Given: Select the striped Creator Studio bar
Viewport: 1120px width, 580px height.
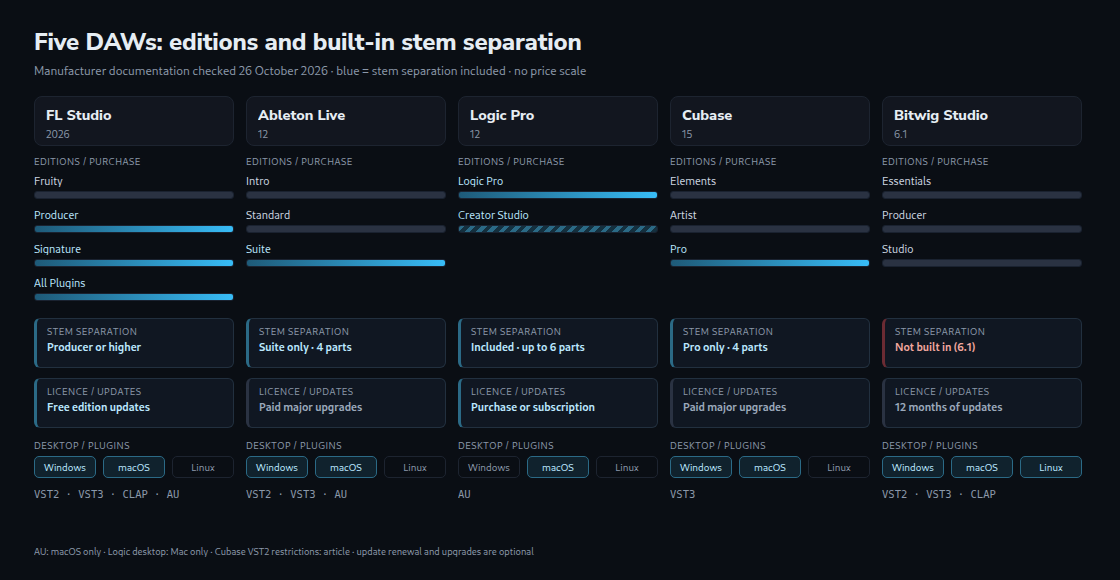Looking at the screenshot, I should [558, 229].
